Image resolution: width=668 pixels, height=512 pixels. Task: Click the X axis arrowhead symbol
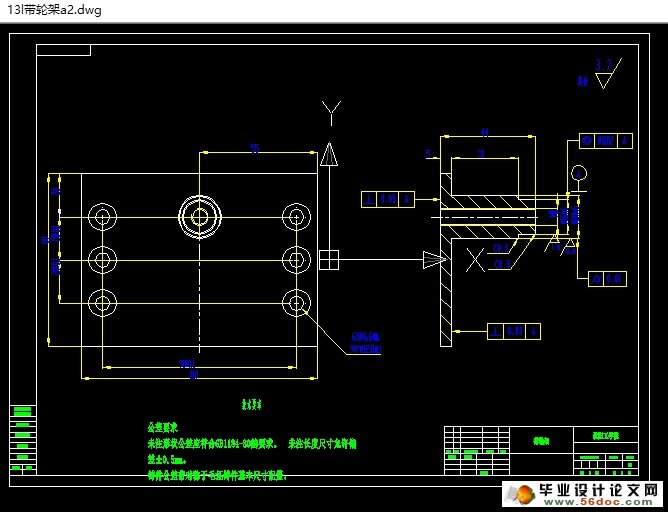432,259
